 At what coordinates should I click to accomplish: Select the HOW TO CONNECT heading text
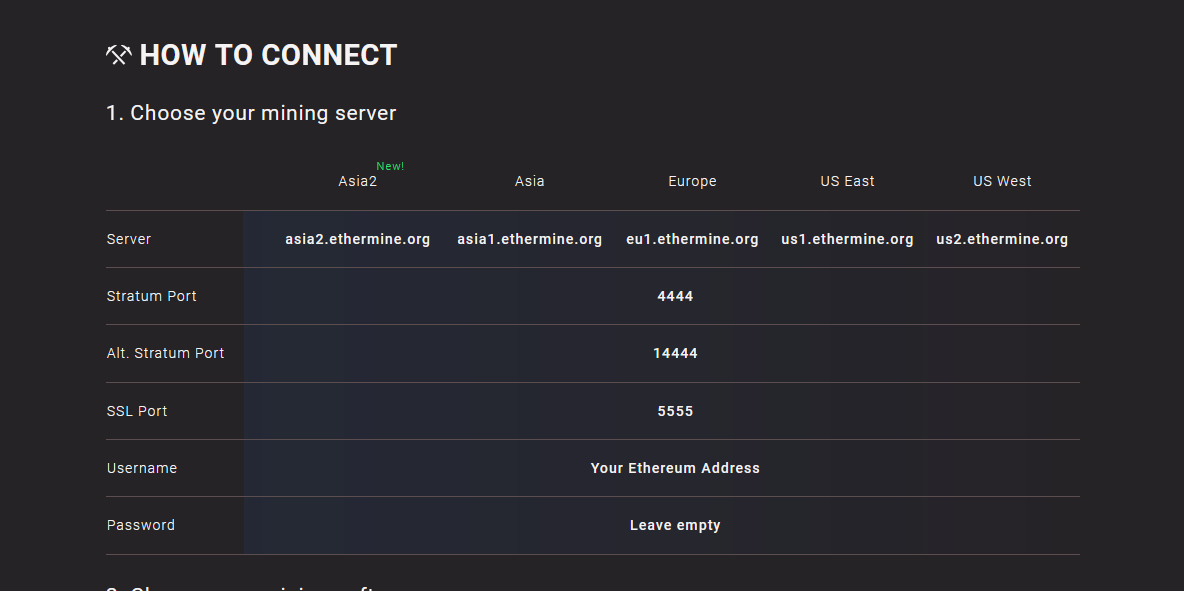(x=268, y=55)
